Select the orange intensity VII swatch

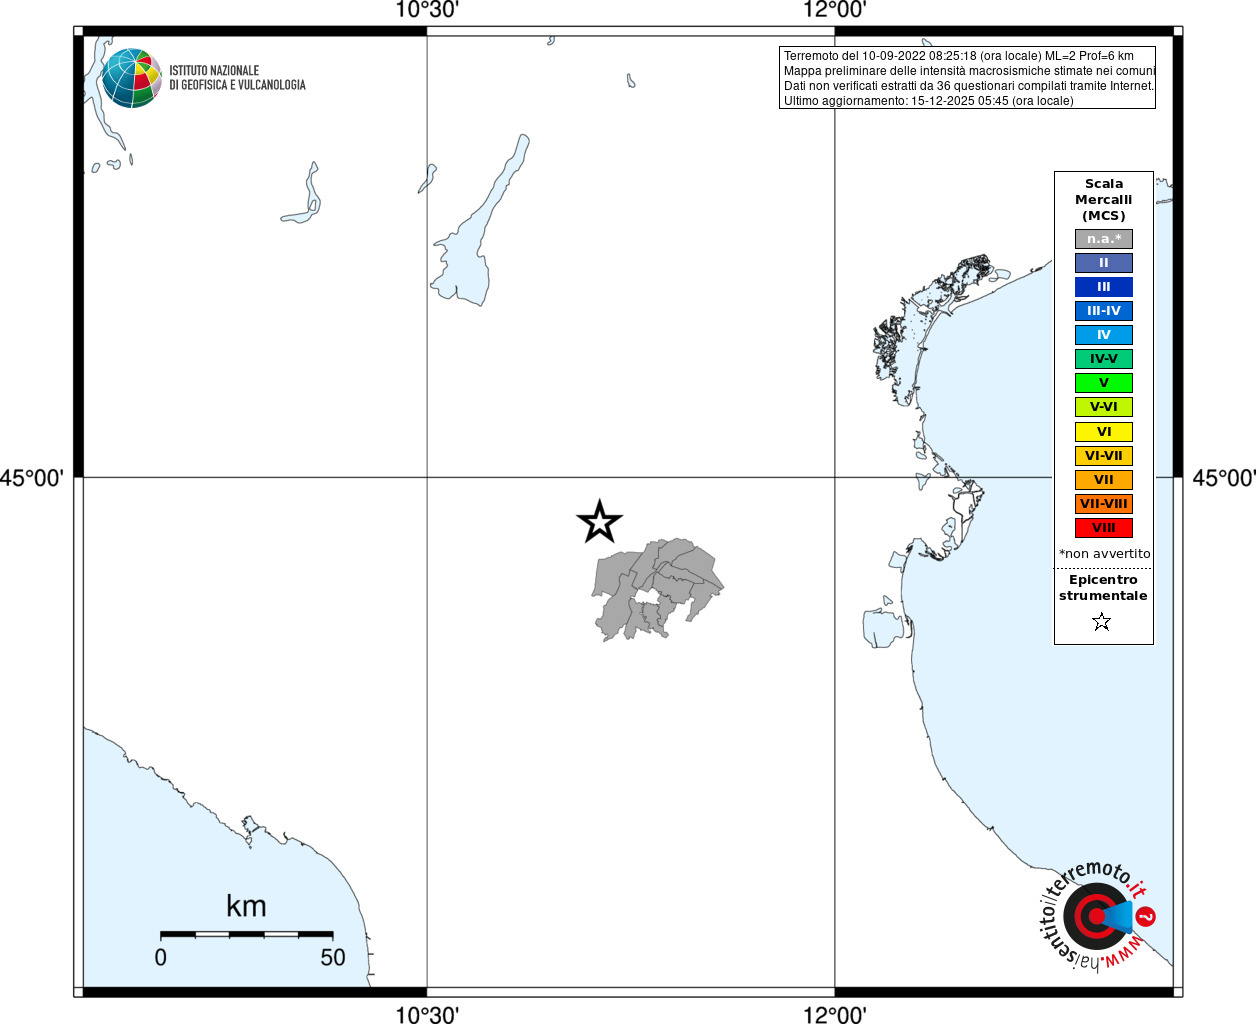(x=1104, y=480)
